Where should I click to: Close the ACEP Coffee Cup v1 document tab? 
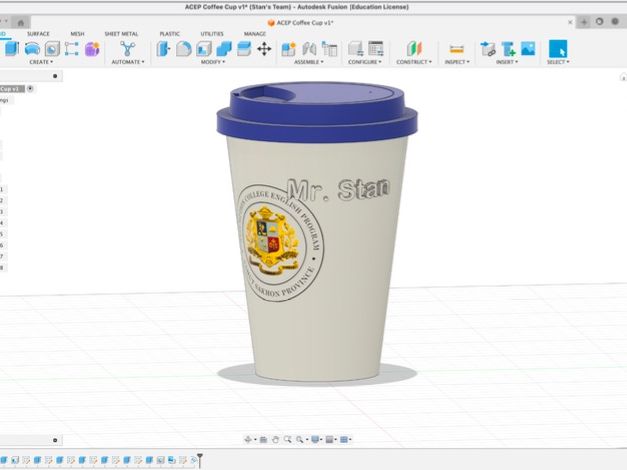tap(570, 22)
